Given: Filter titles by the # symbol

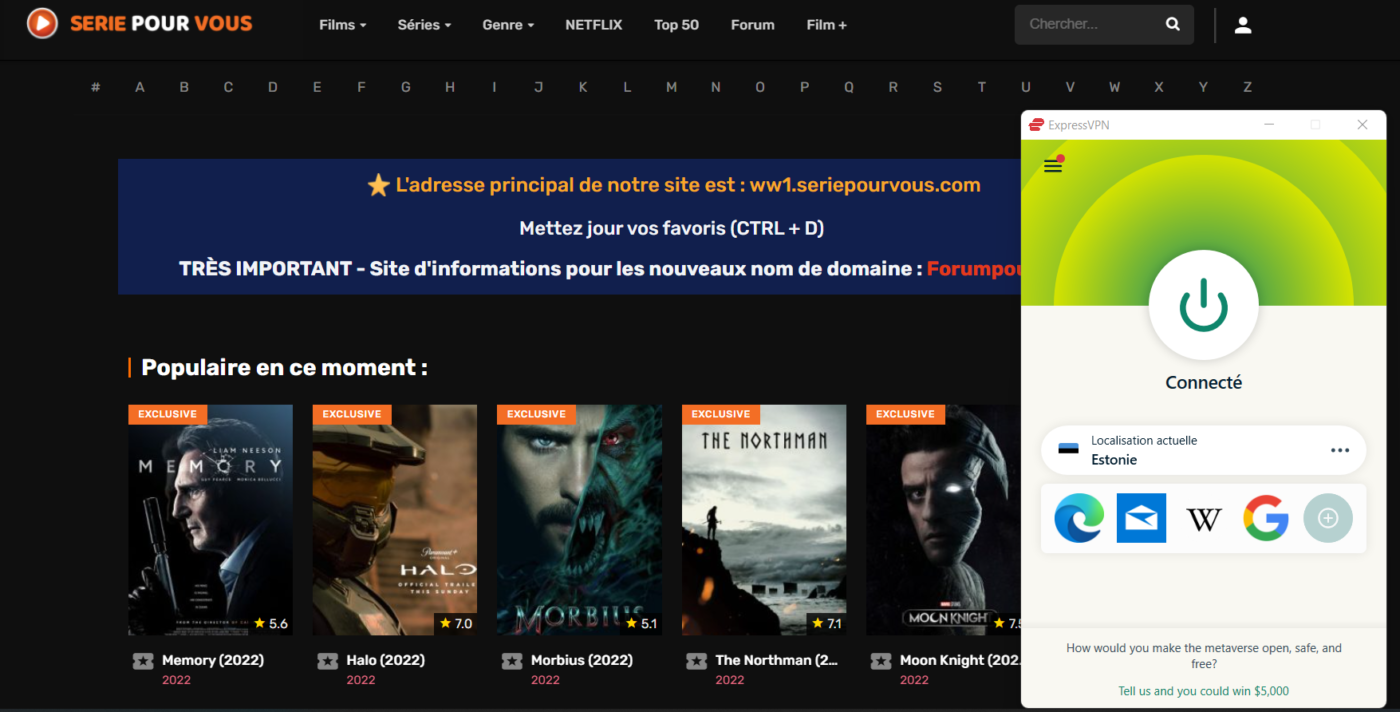Looking at the screenshot, I should click(96, 87).
